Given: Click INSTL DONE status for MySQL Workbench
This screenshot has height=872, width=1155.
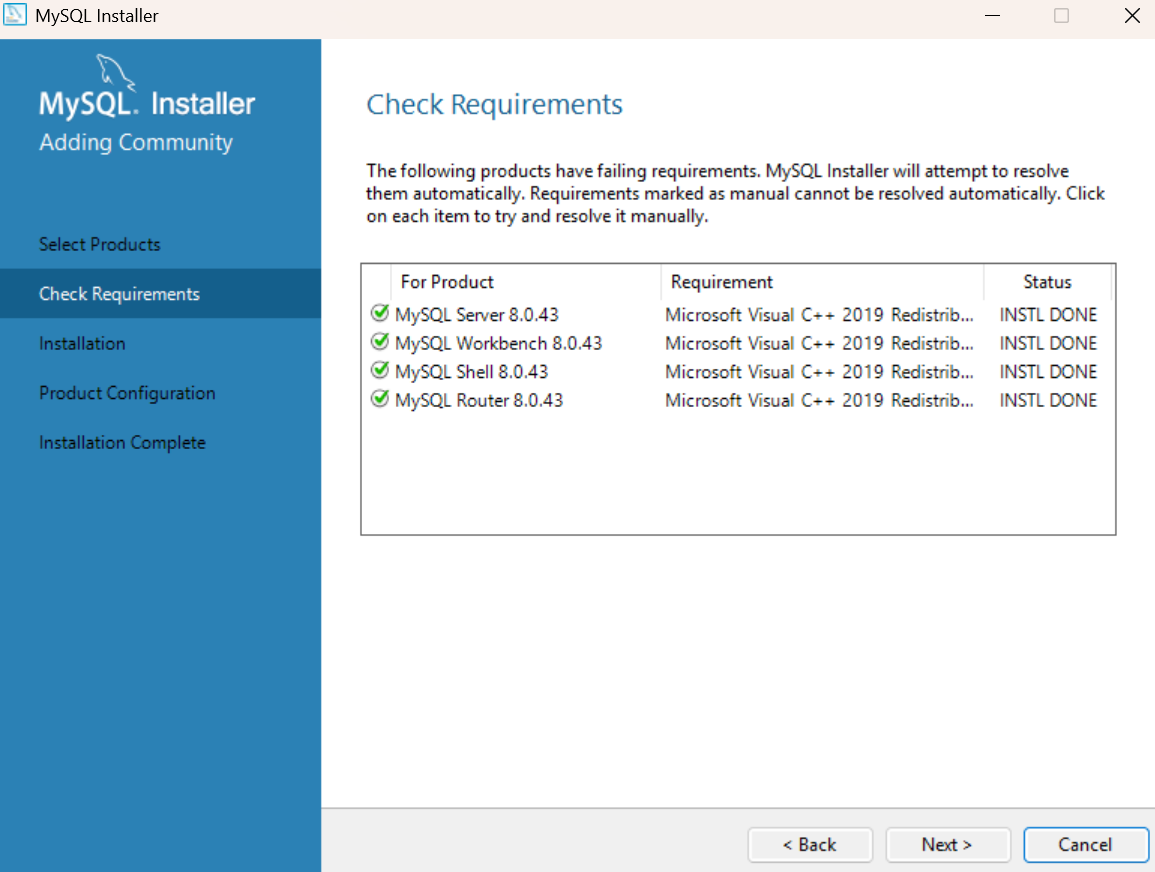Looking at the screenshot, I should point(1048,344).
